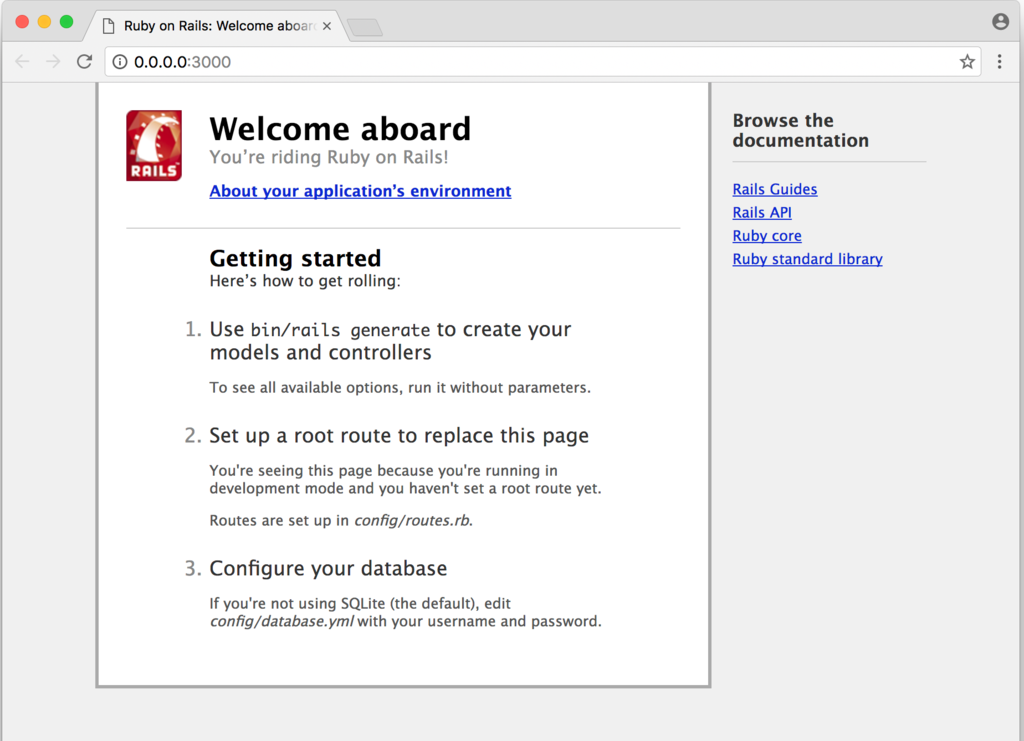The image size is (1024, 741).
Task: Click the Rails logo image
Action: (154, 146)
